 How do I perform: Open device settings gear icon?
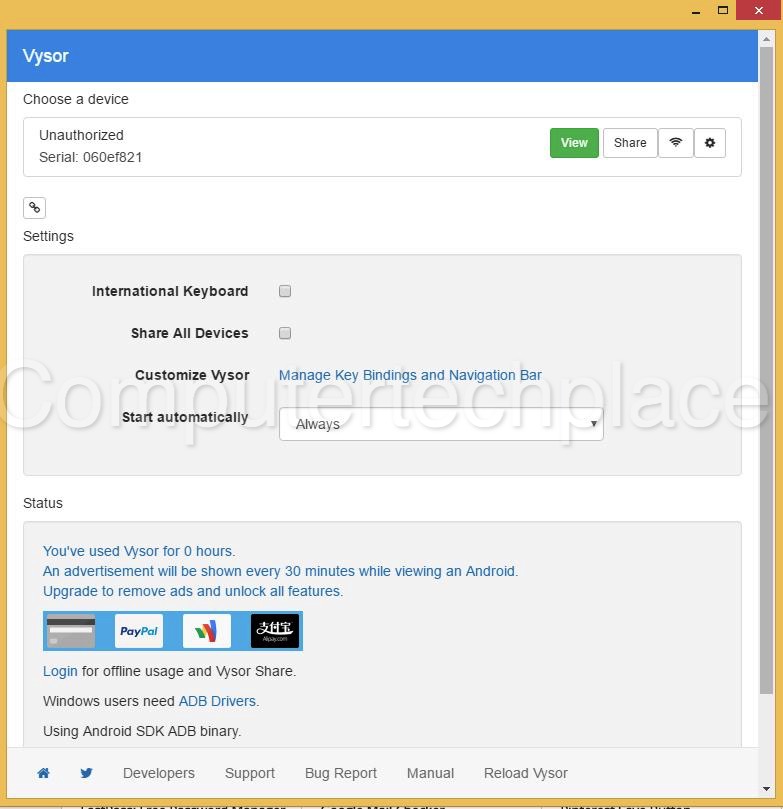(710, 143)
